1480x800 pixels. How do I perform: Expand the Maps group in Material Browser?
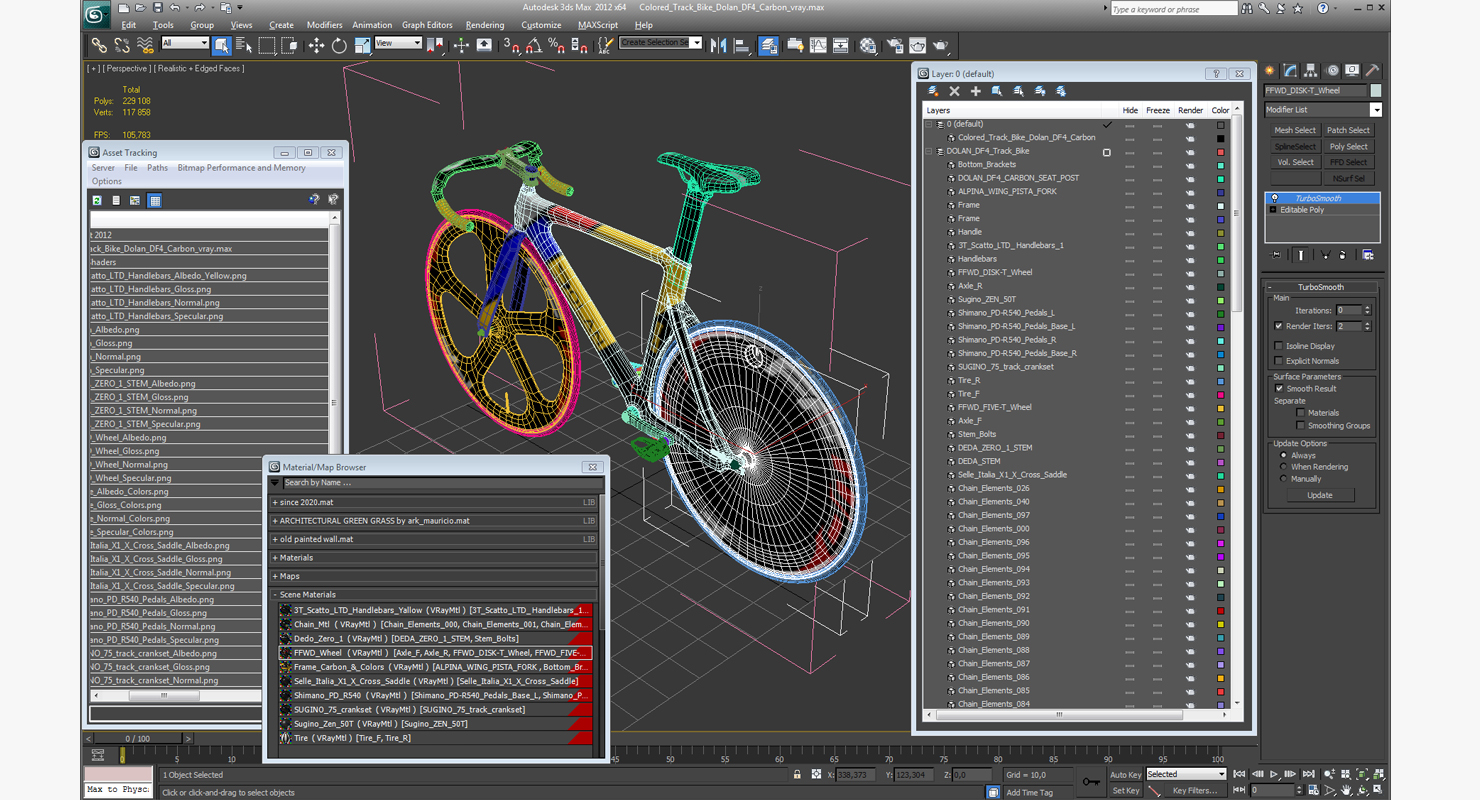pos(275,577)
